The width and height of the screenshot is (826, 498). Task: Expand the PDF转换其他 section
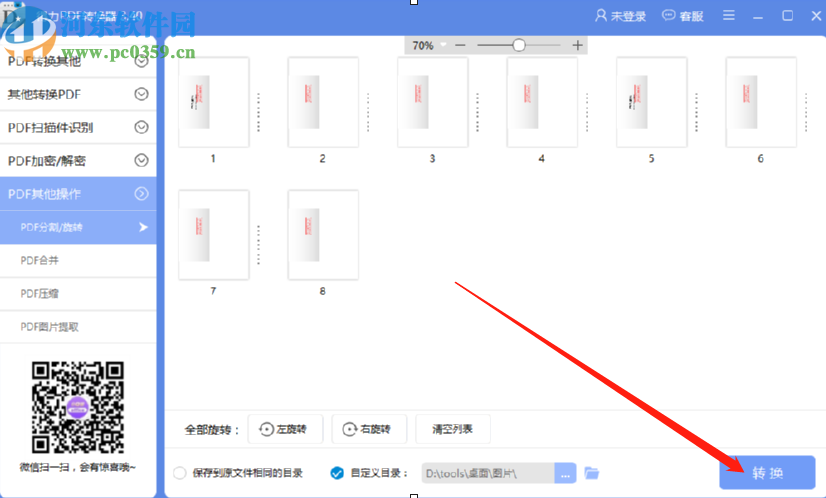[78, 61]
